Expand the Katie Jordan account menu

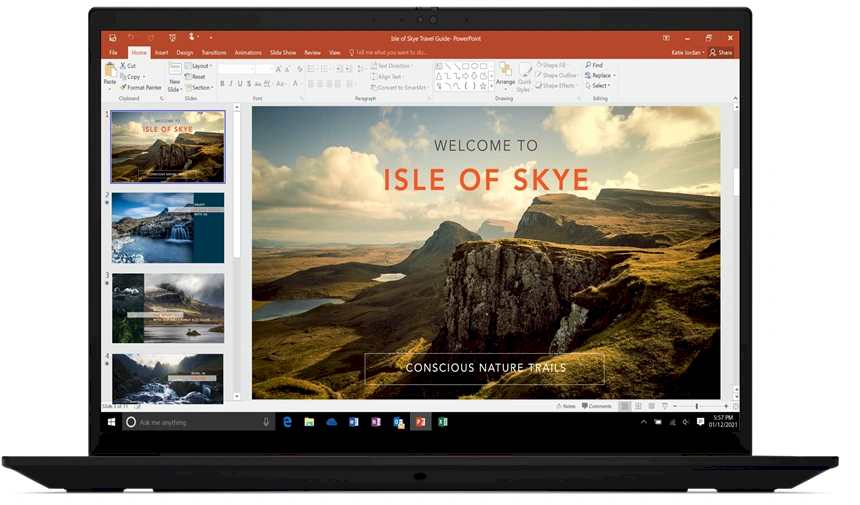[688, 53]
